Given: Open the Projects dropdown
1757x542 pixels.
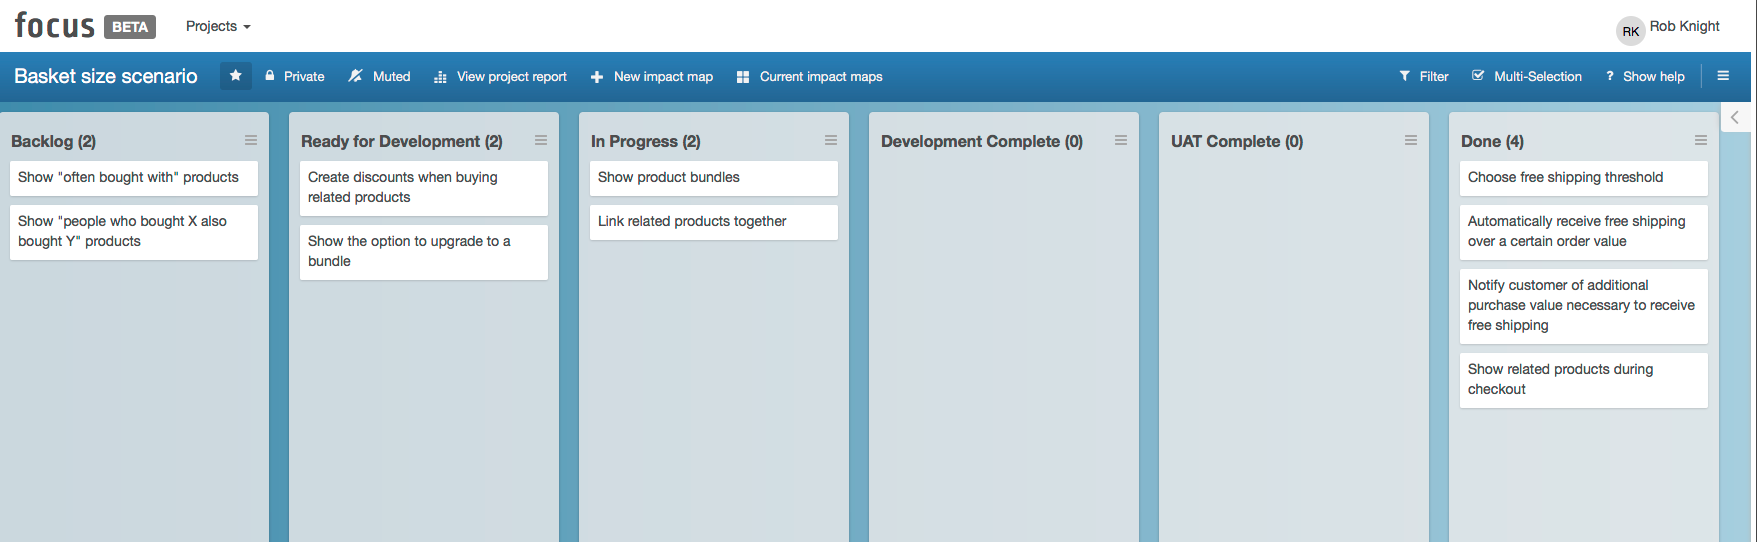Looking at the screenshot, I should [218, 26].
